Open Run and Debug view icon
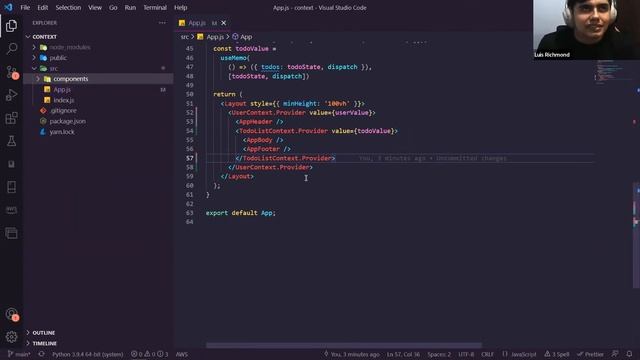Image resolution: width=640 pixels, height=360 pixels. click(11, 95)
